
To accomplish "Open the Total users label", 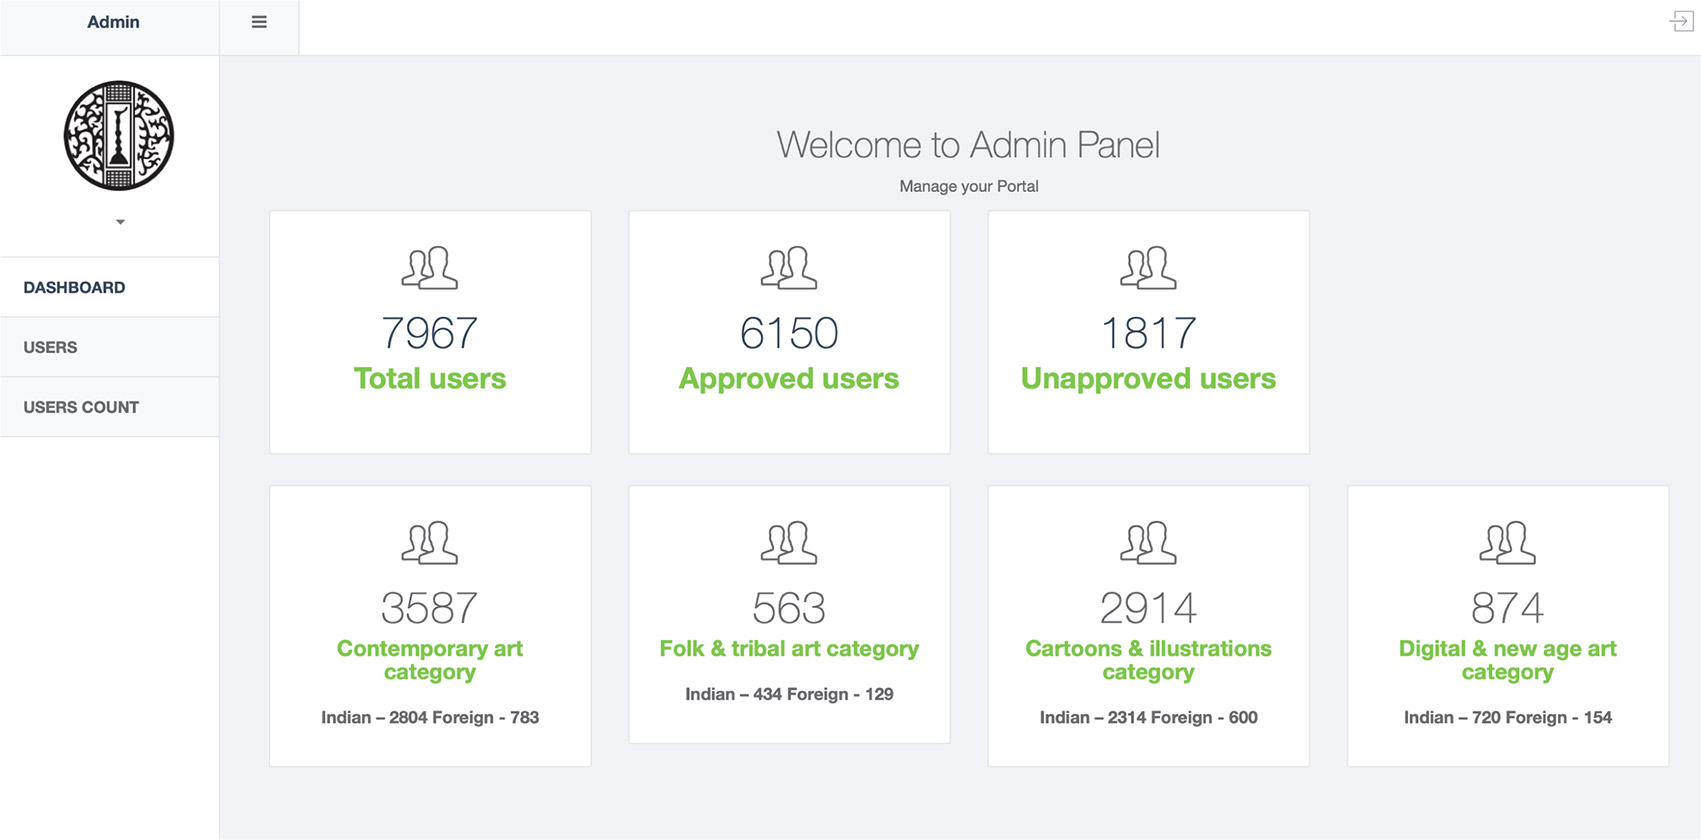I will pos(430,379).
